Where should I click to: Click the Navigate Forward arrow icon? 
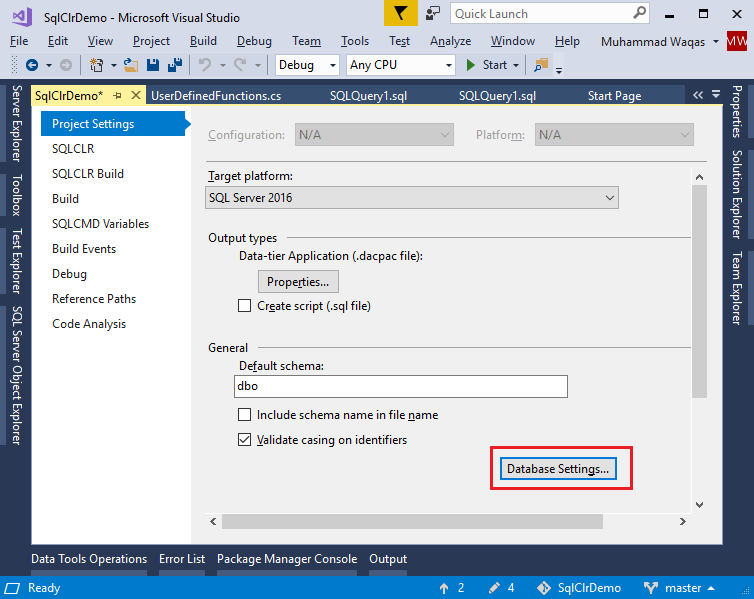[66, 65]
